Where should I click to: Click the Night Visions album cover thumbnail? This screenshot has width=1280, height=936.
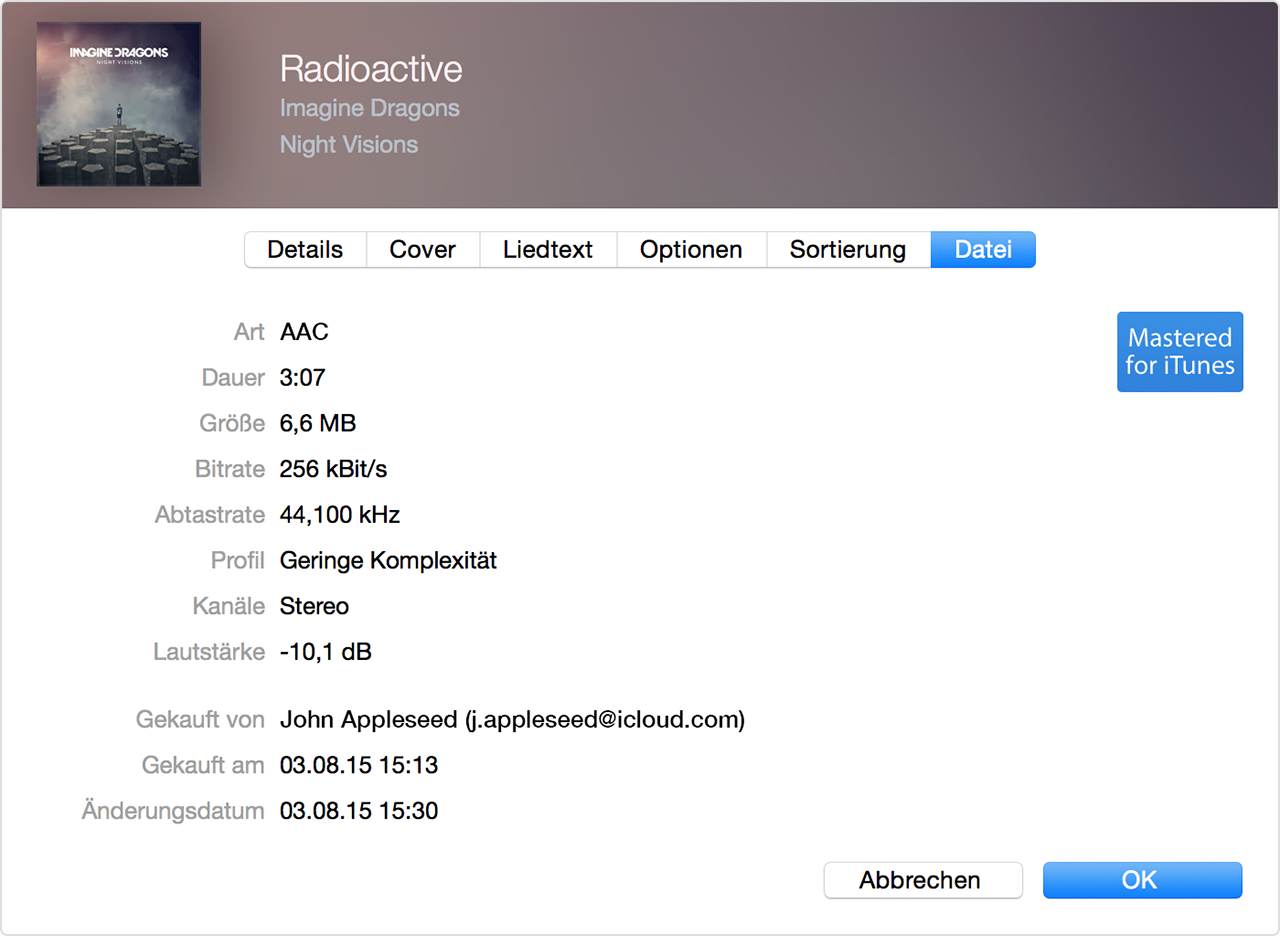point(119,104)
